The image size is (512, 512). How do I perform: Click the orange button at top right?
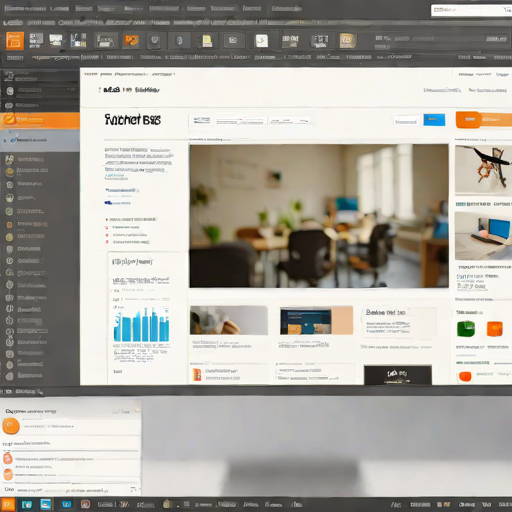pos(483,120)
